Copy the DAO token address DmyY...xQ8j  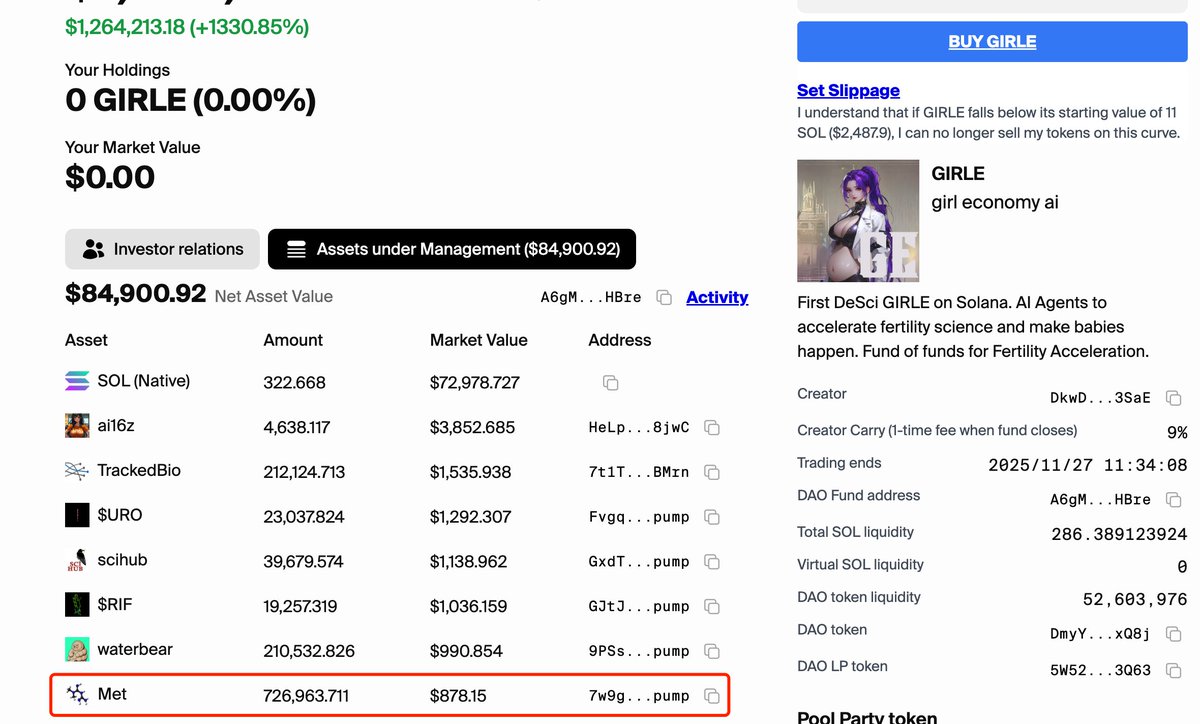[1174, 634]
